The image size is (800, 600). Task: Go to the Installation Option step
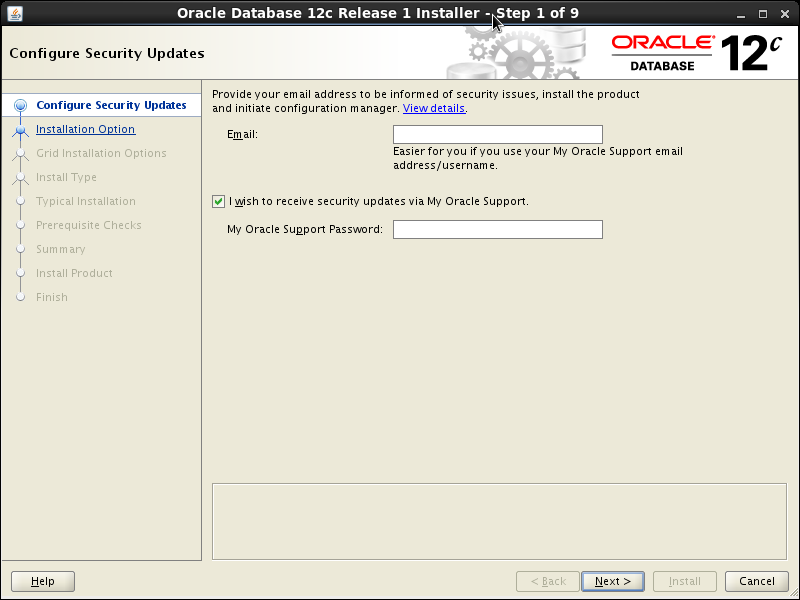click(86, 129)
